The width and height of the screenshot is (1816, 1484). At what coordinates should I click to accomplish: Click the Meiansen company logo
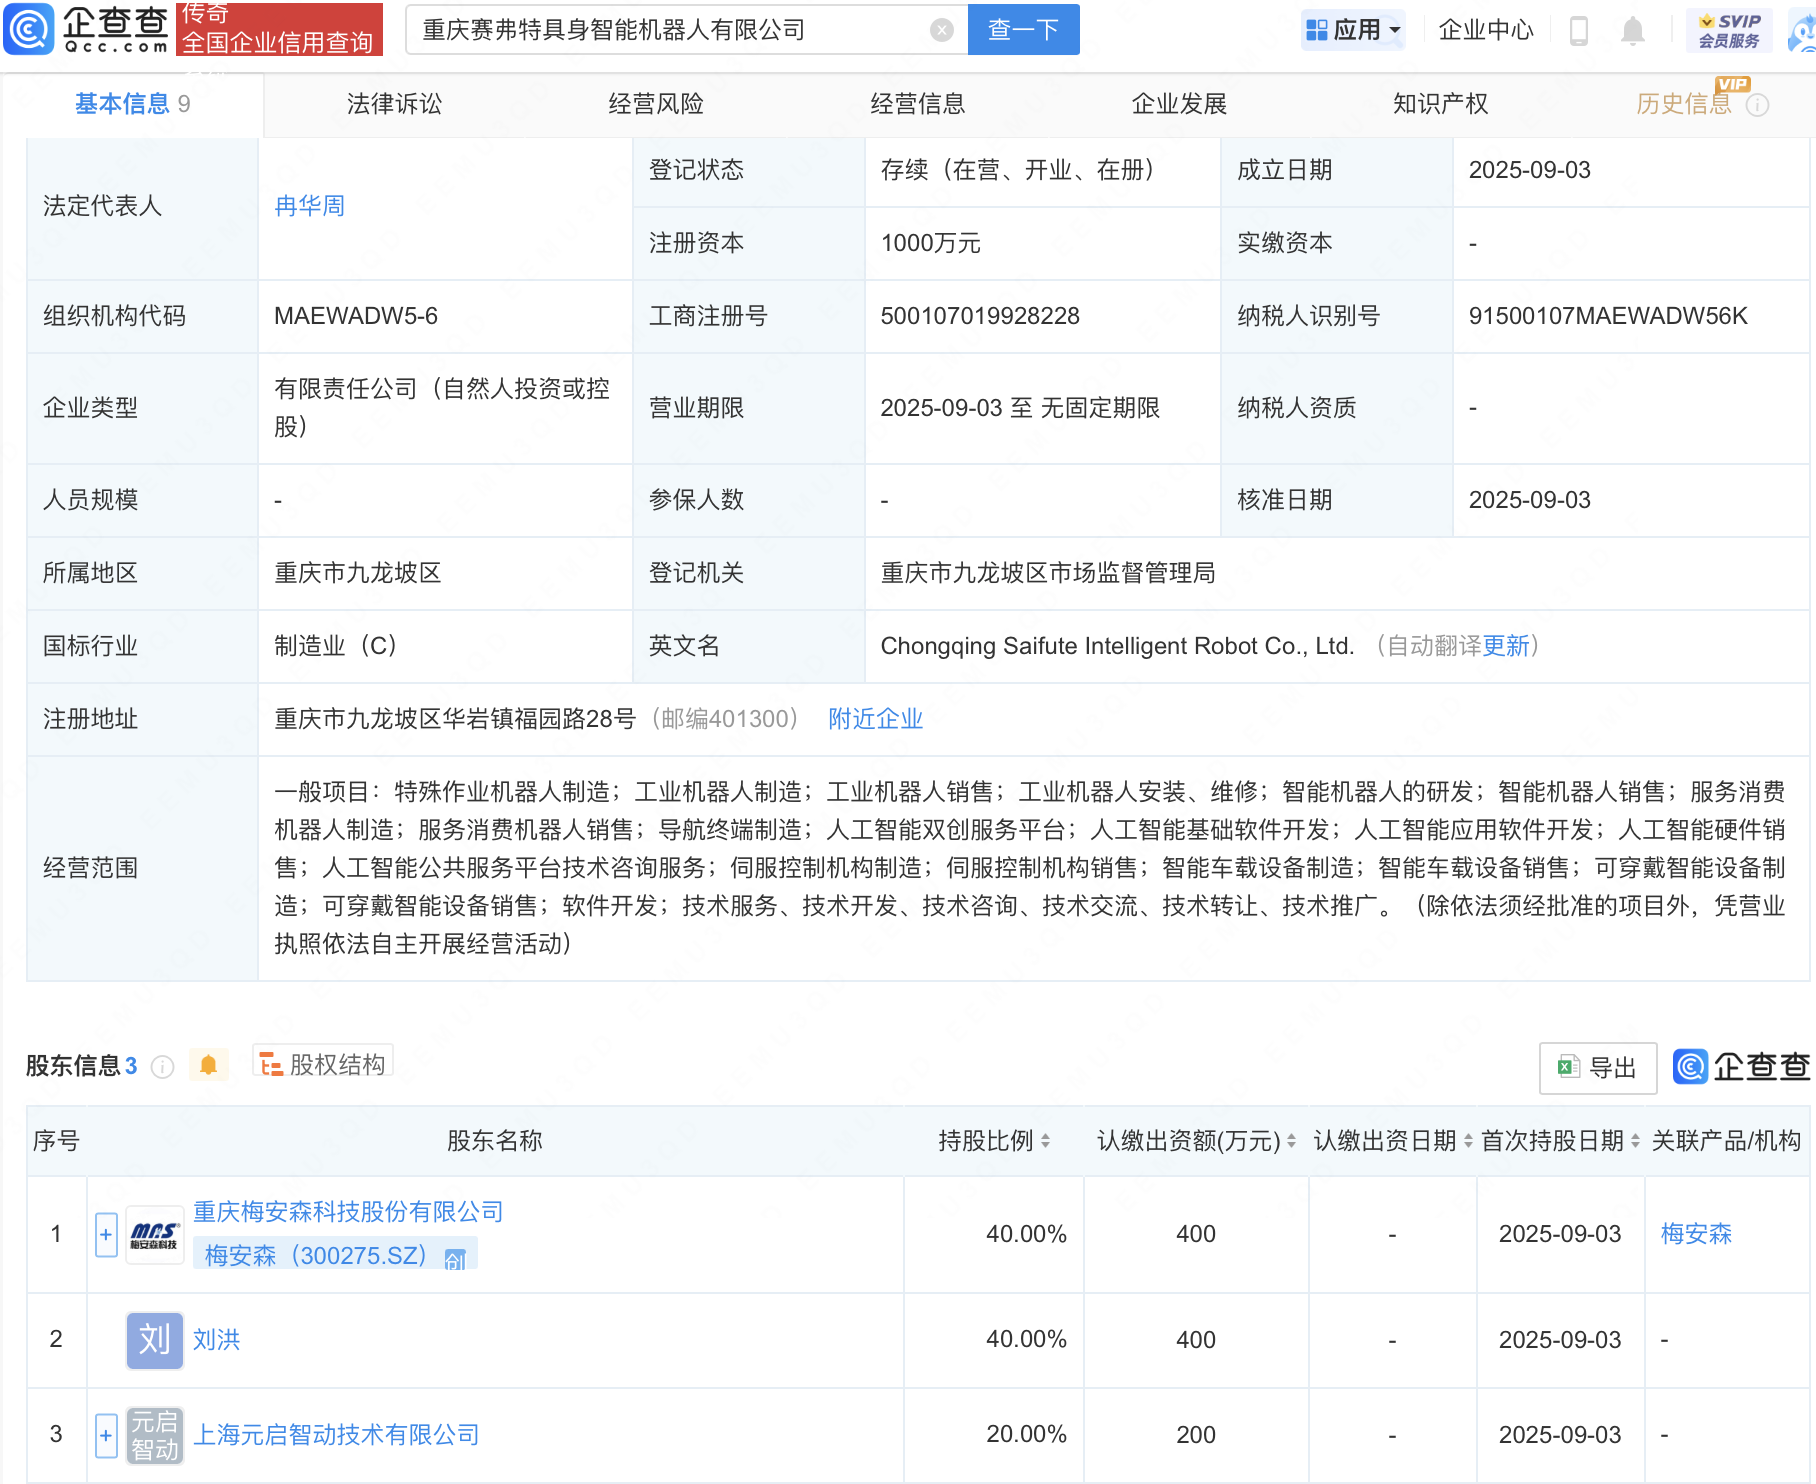click(x=154, y=1235)
